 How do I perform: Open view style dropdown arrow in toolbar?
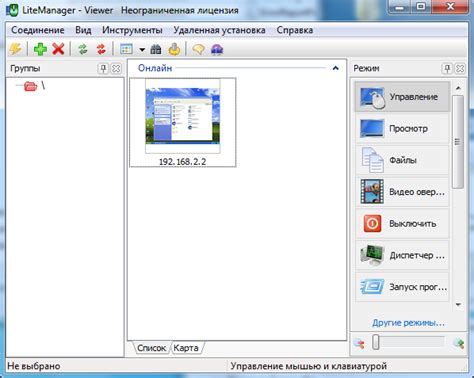click(x=142, y=50)
